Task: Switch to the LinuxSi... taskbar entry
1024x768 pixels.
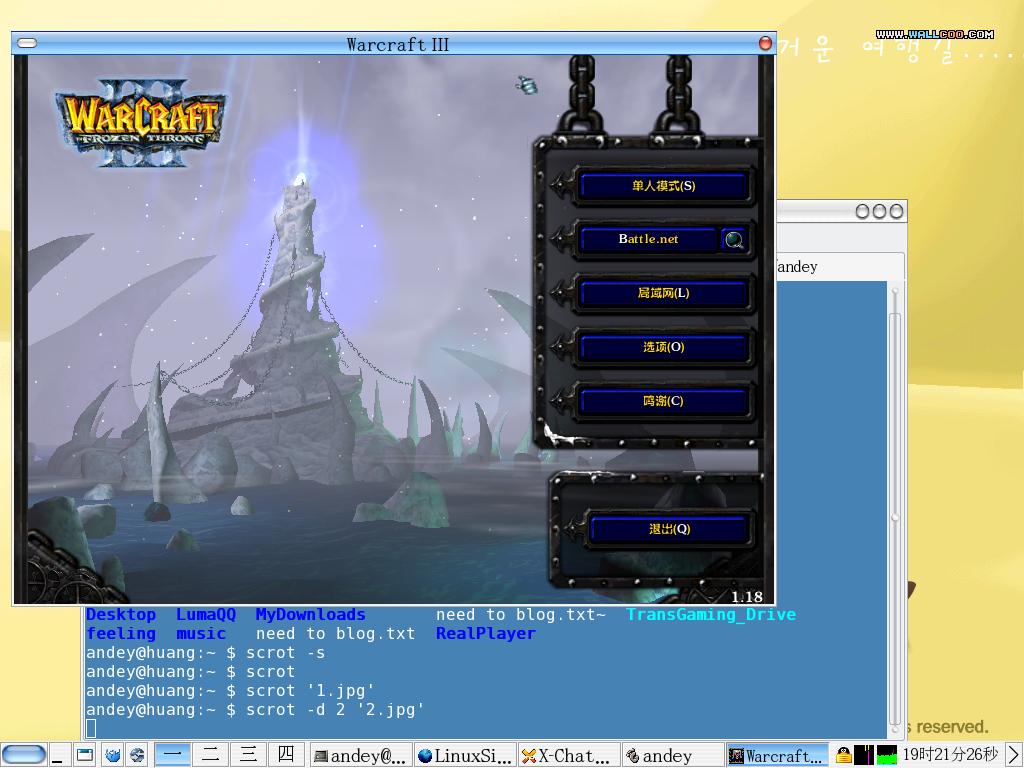Action: [x=465, y=756]
